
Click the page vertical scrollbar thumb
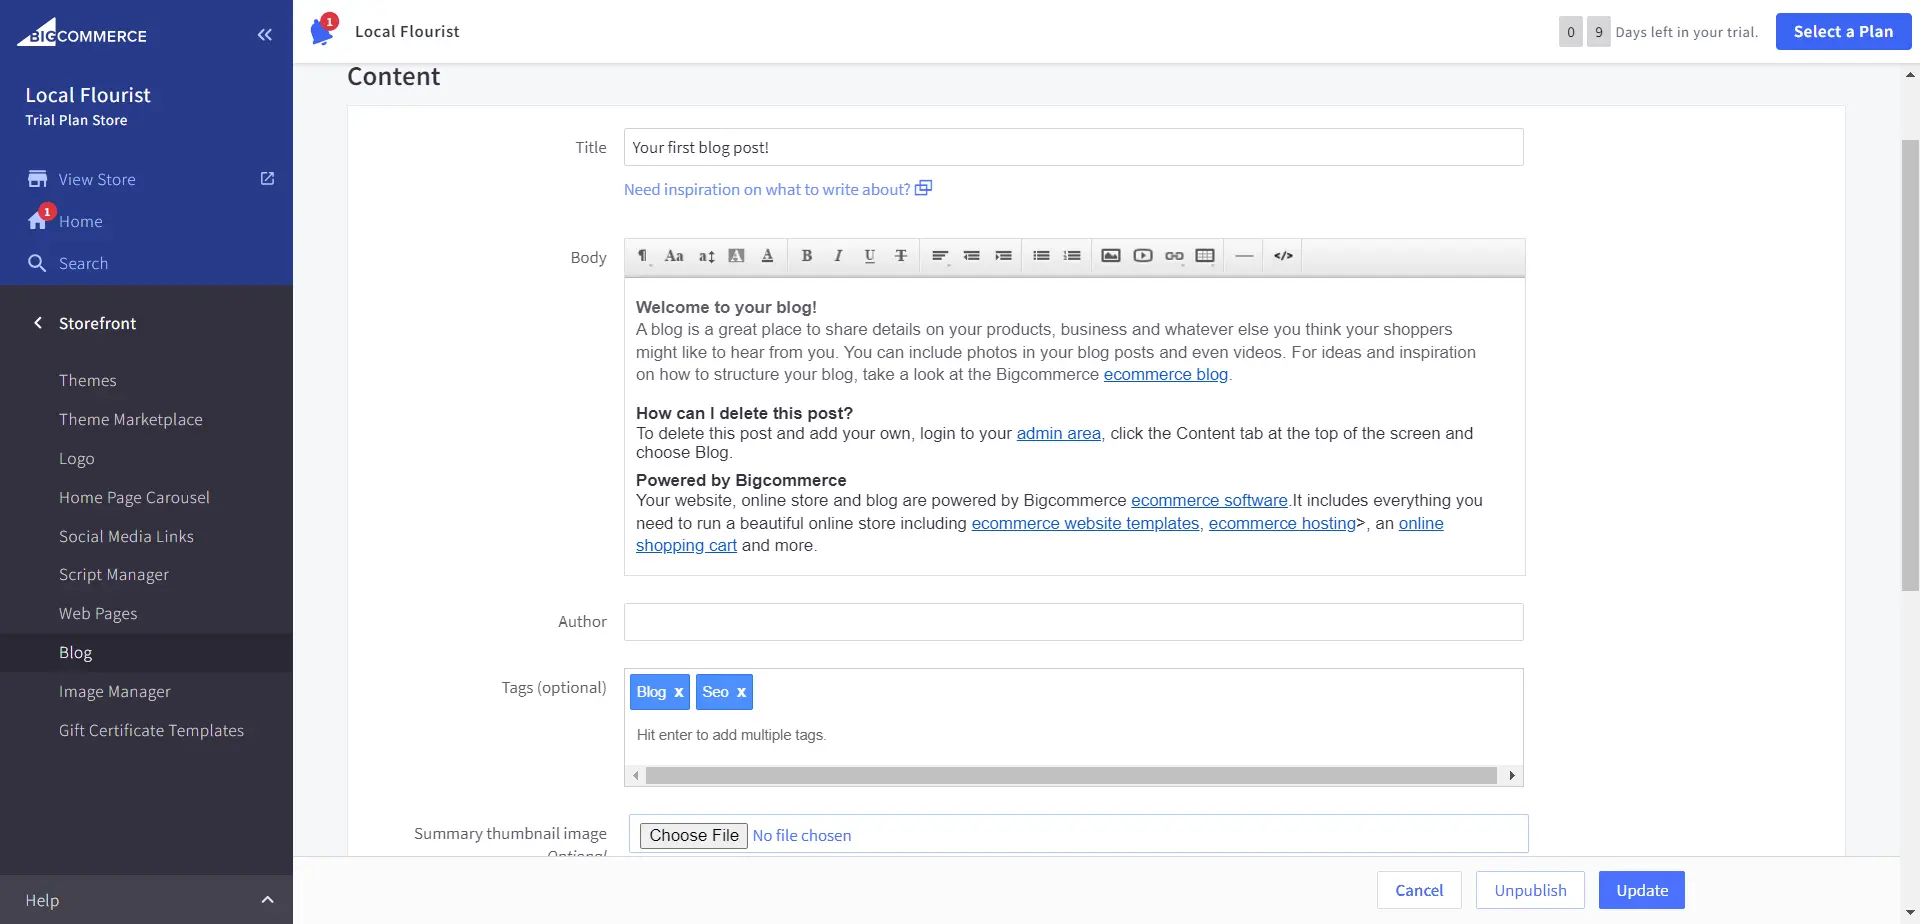[x=1910, y=365]
